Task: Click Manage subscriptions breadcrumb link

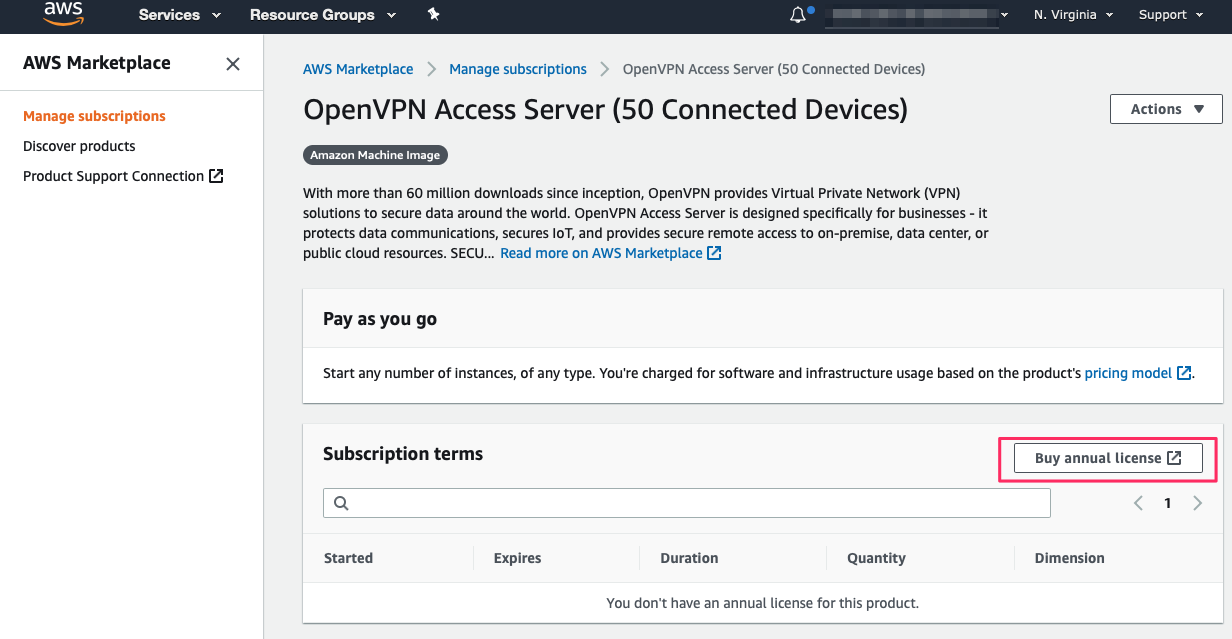Action: click(x=518, y=69)
